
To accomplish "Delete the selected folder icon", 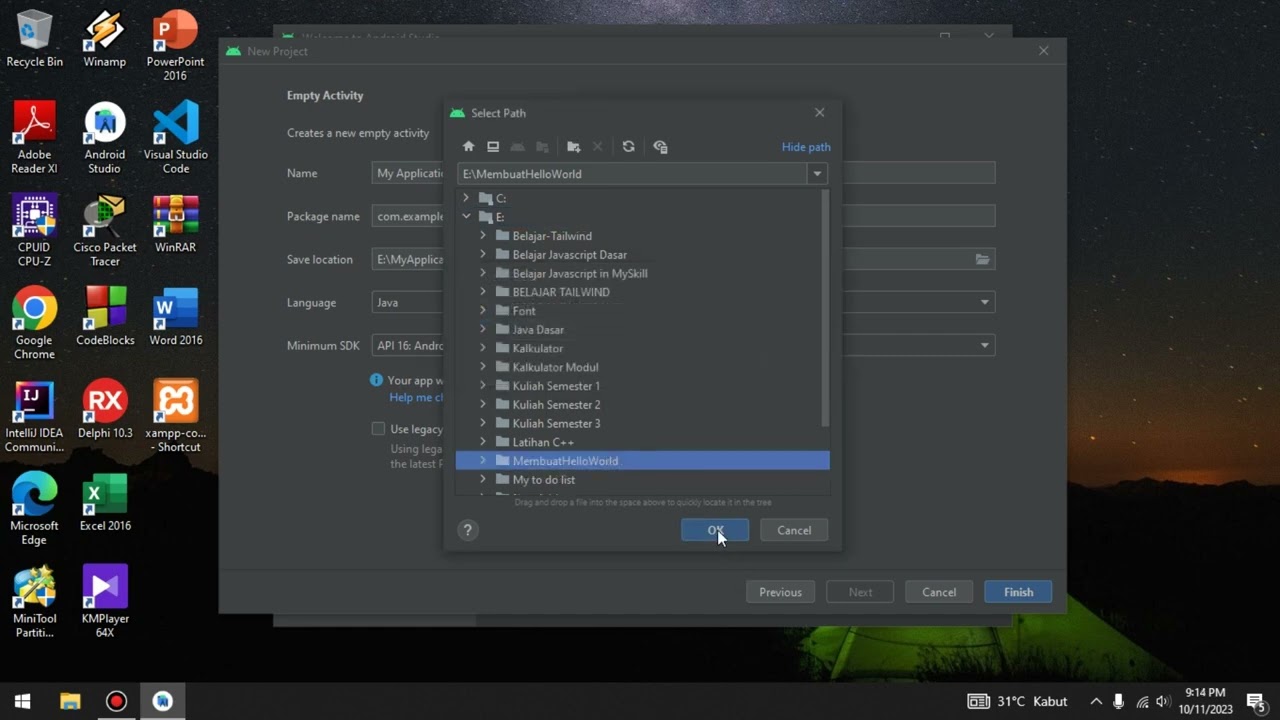I will tap(597, 147).
